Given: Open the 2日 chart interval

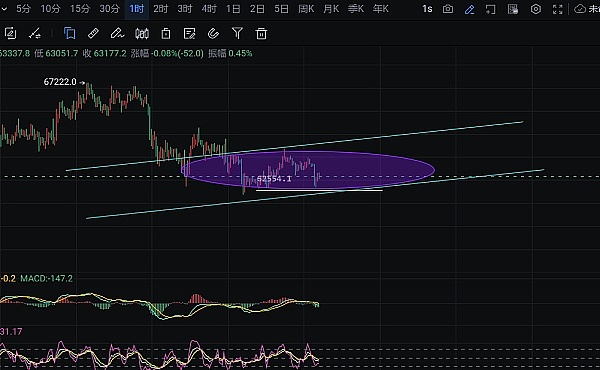Looking at the screenshot, I should [x=257, y=9].
